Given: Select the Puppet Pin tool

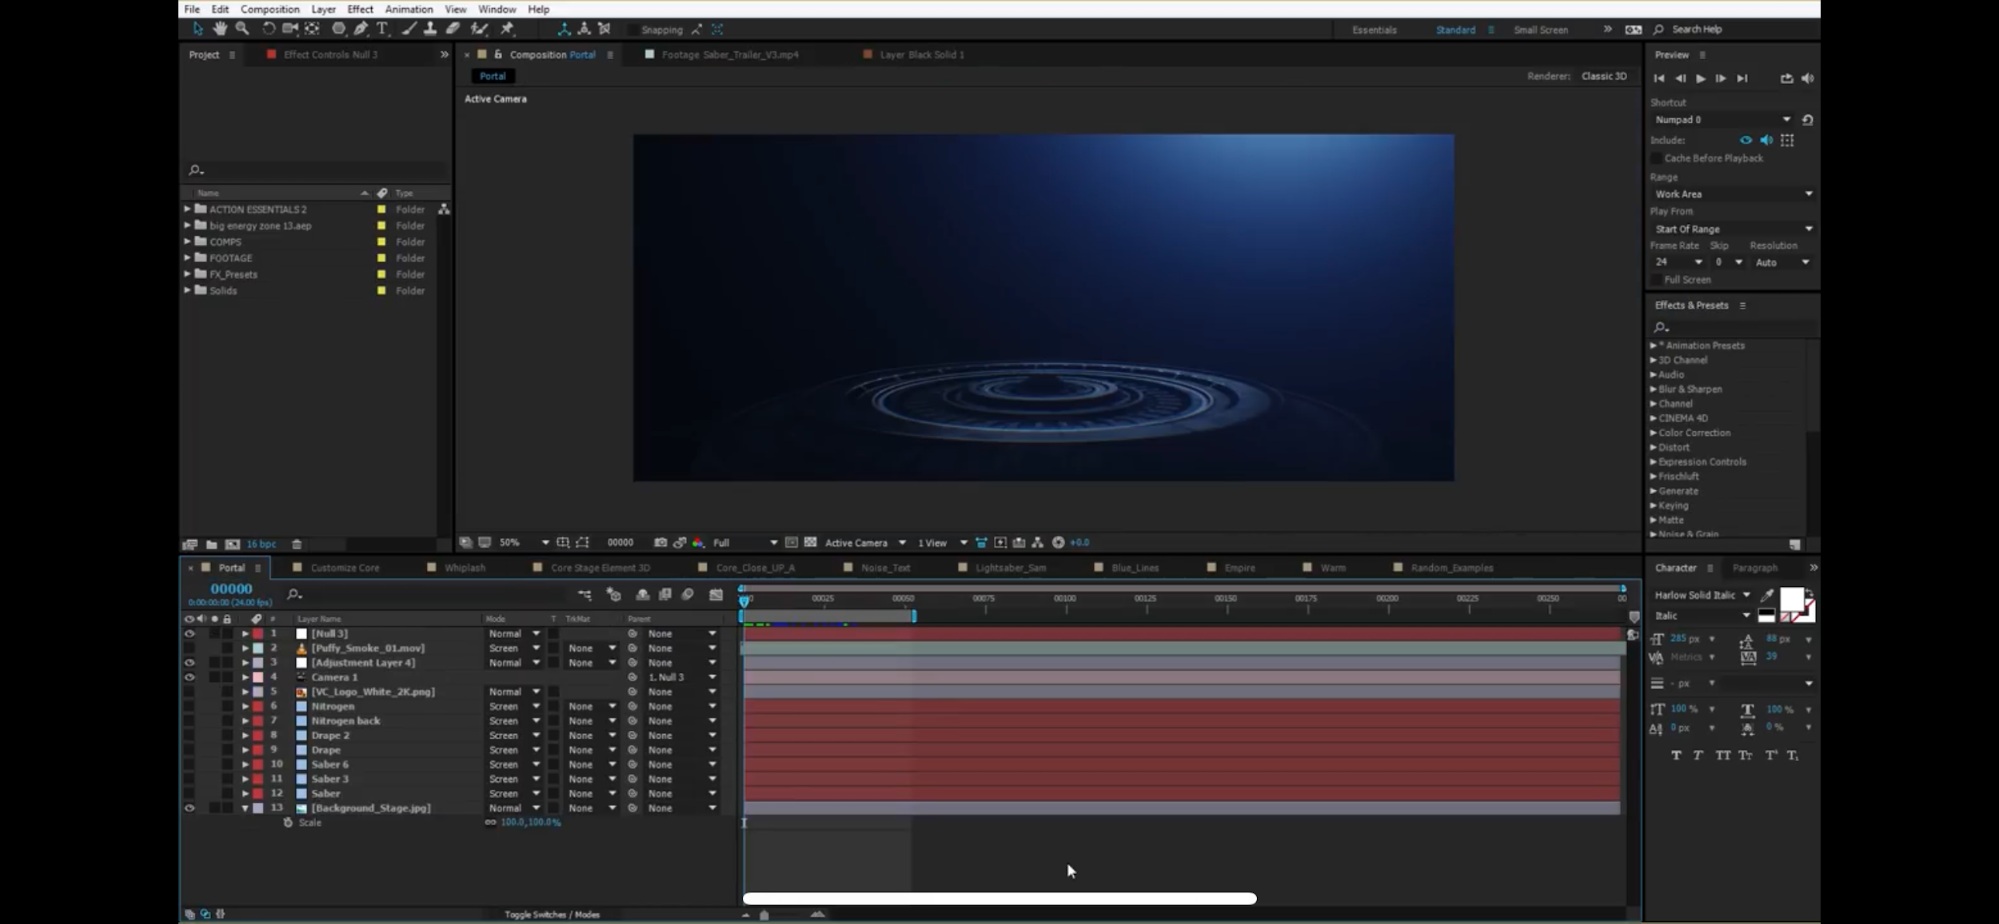Looking at the screenshot, I should (507, 29).
